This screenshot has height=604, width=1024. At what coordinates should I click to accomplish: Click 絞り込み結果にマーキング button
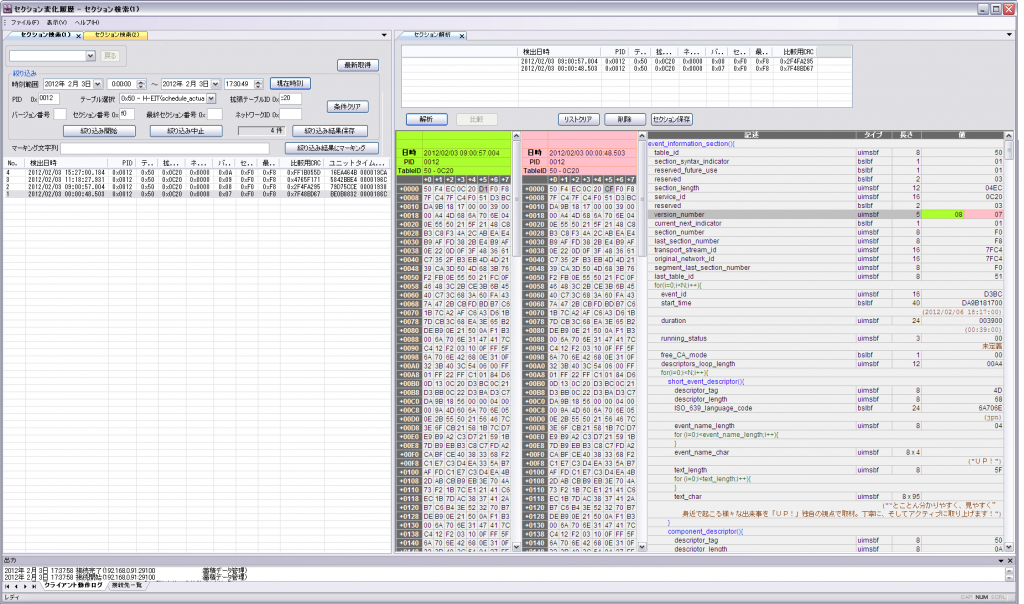[332, 148]
